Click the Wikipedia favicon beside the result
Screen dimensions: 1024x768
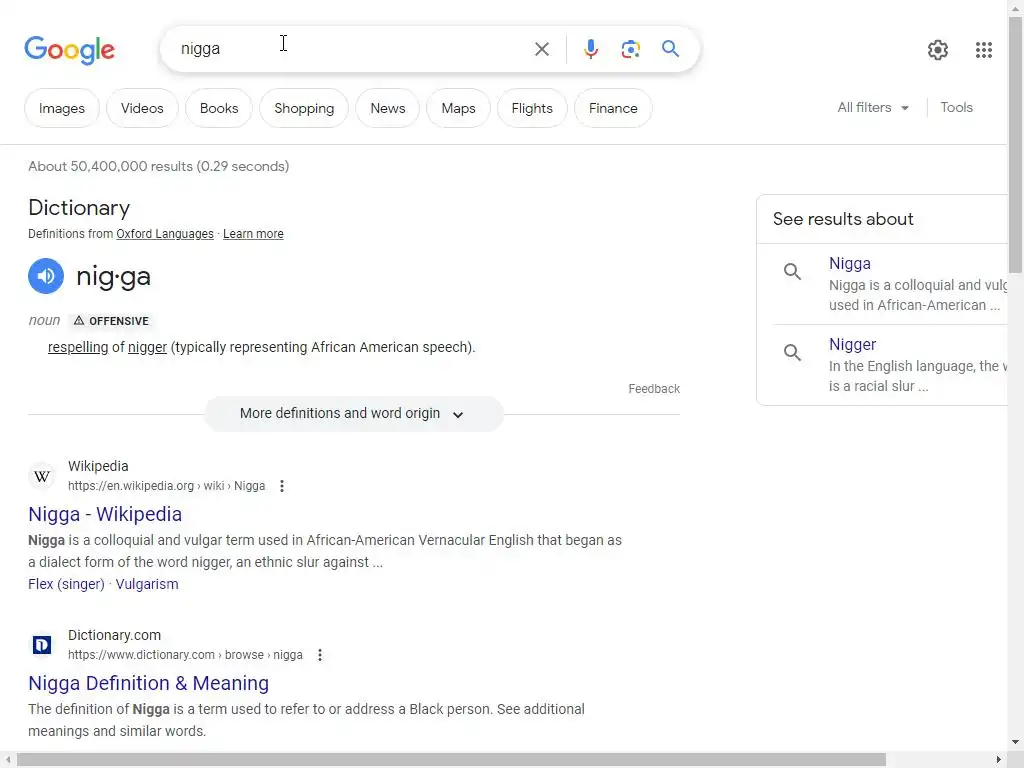(x=42, y=476)
